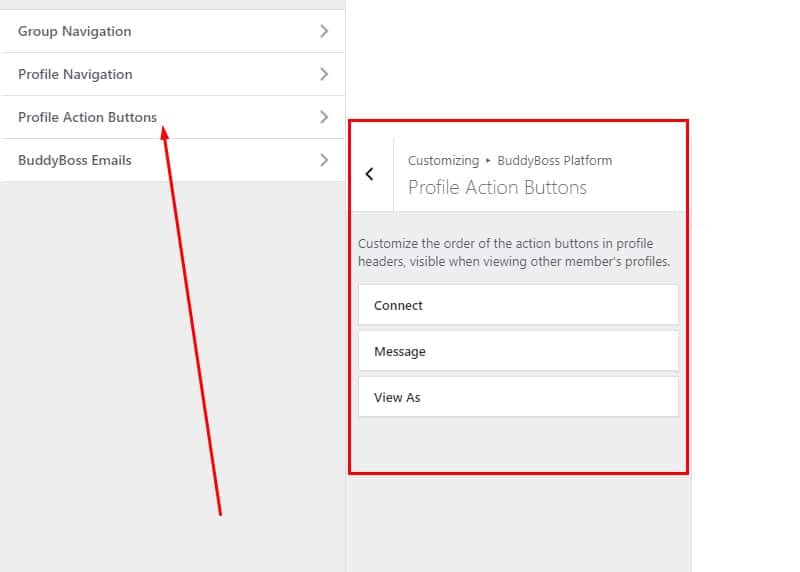Click chevron beside Profile Action Buttons
This screenshot has width=800, height=572.
(324, 117)
